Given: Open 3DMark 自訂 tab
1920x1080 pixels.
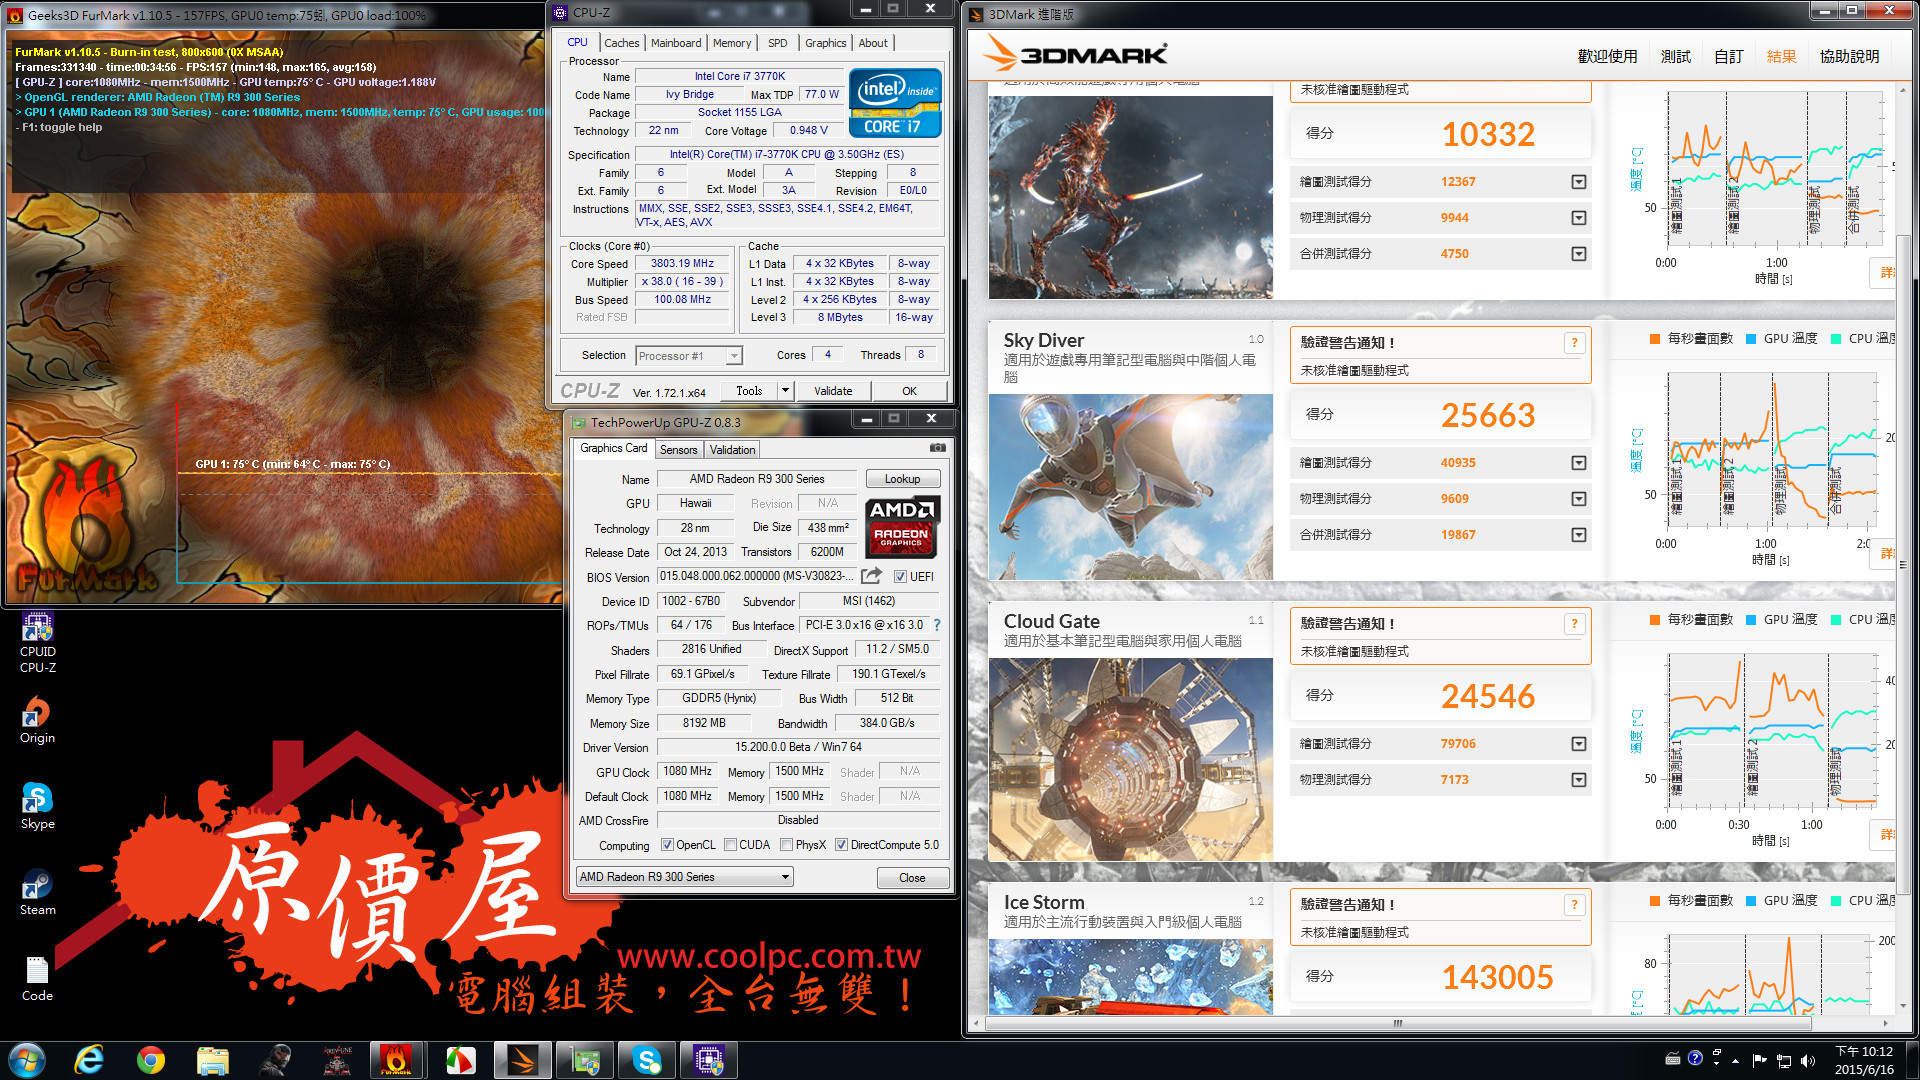Looking at the screenshot, I should tap(1729, 57).
